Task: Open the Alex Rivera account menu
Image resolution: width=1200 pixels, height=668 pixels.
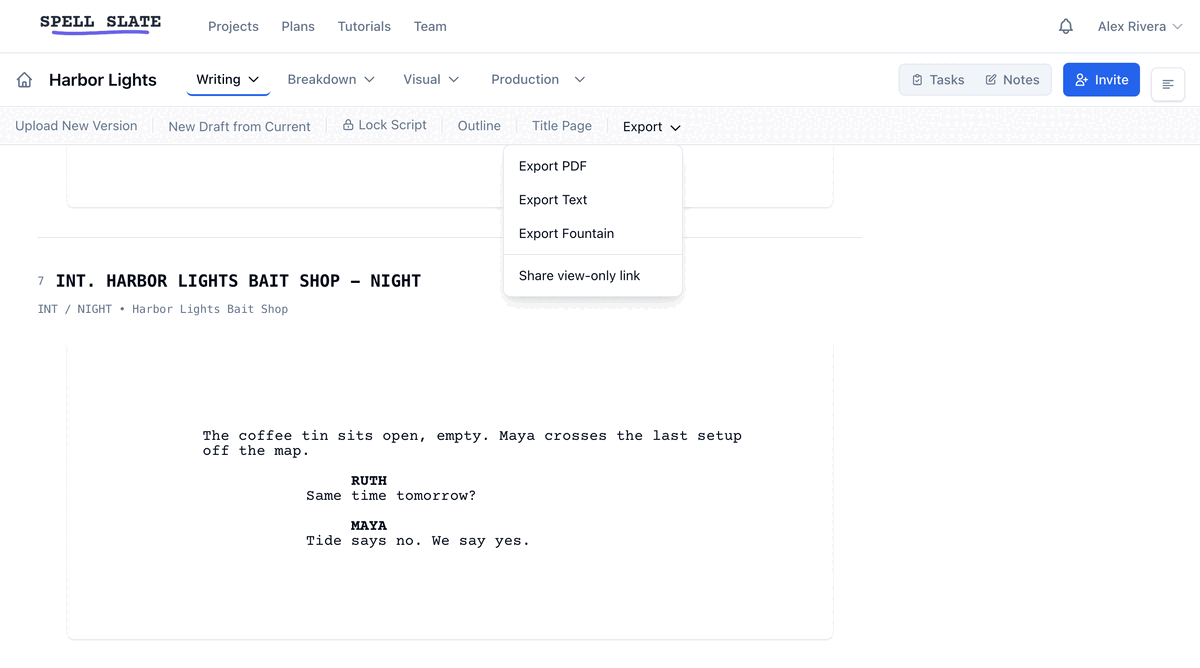Action: pyautogui.click(x=1140, y=27)
